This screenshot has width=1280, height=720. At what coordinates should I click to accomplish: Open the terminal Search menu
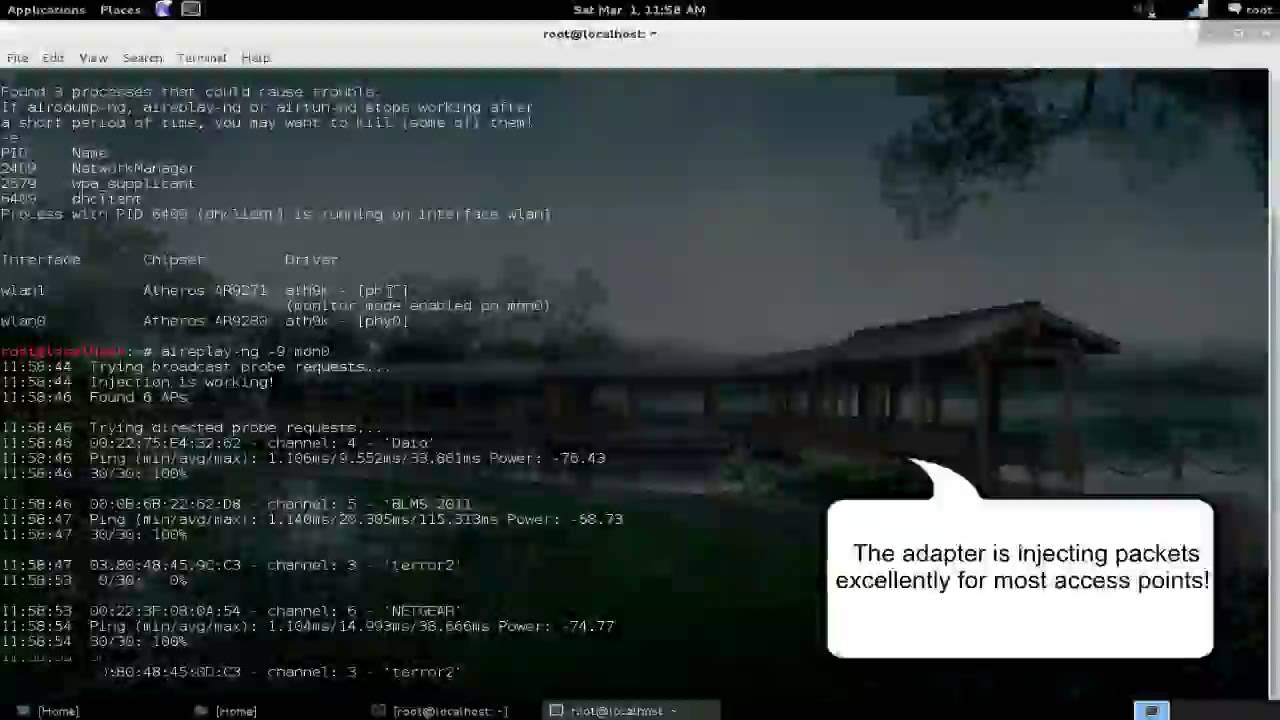tap(142, 58)
